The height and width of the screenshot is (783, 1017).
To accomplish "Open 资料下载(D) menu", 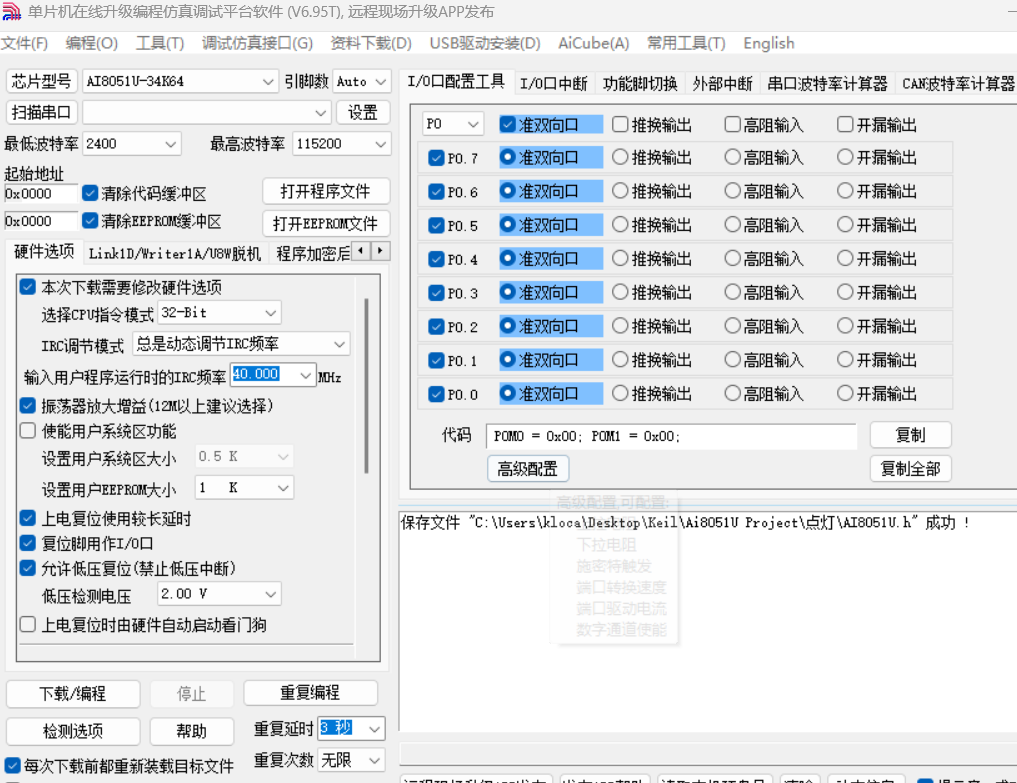I will click(370, 43).
